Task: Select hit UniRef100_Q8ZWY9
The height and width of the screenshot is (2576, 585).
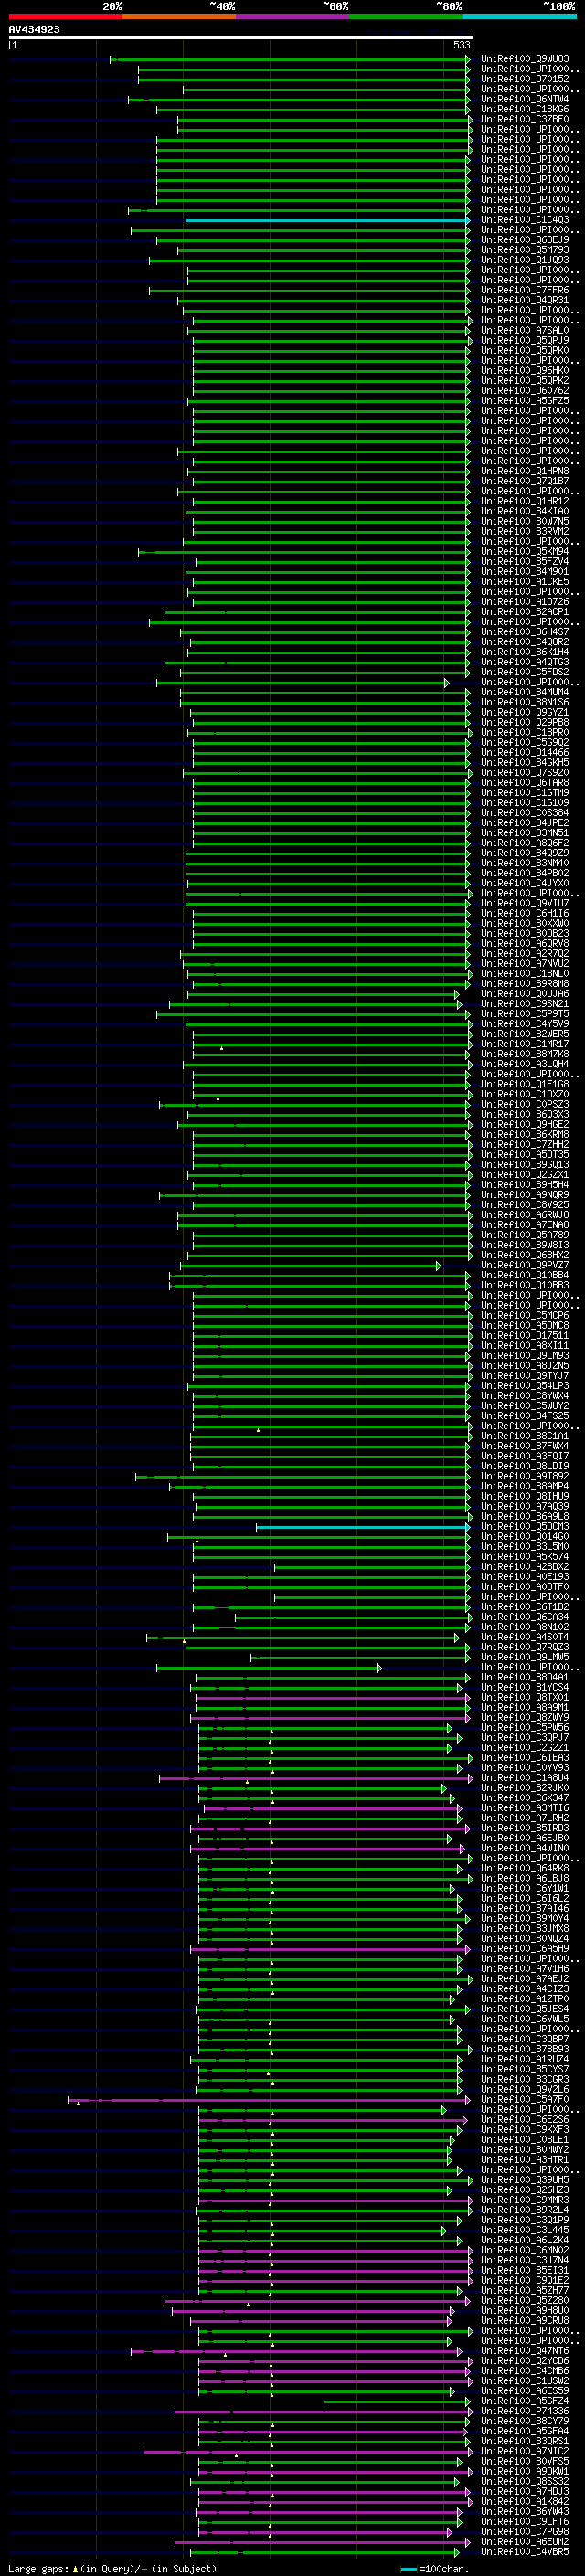Action: (525, 1718)
